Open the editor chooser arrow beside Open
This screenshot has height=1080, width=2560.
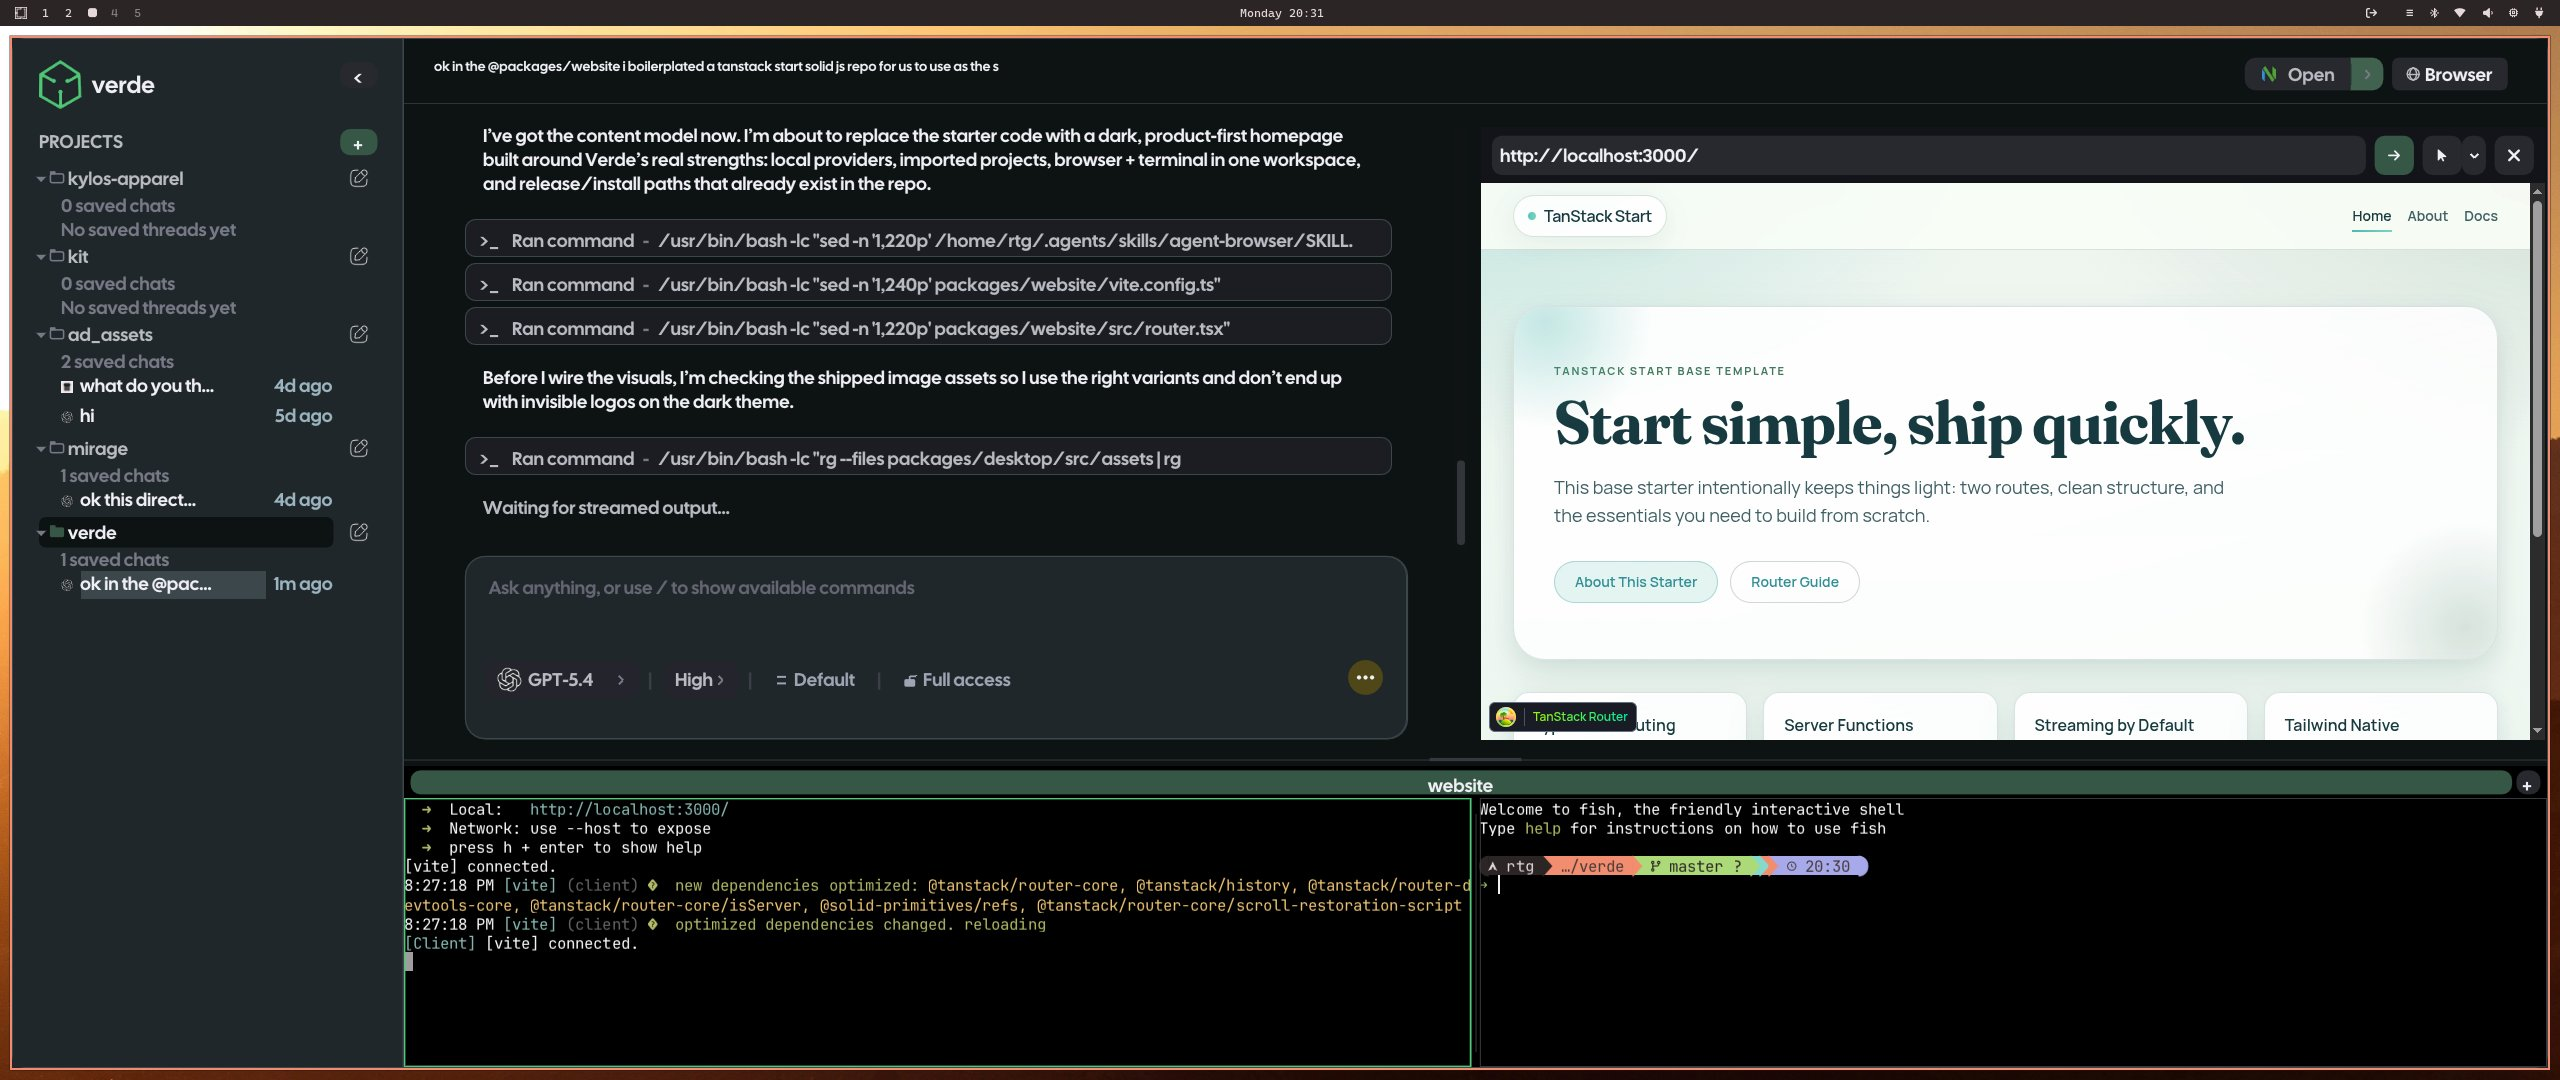(x=2367, y=75)
